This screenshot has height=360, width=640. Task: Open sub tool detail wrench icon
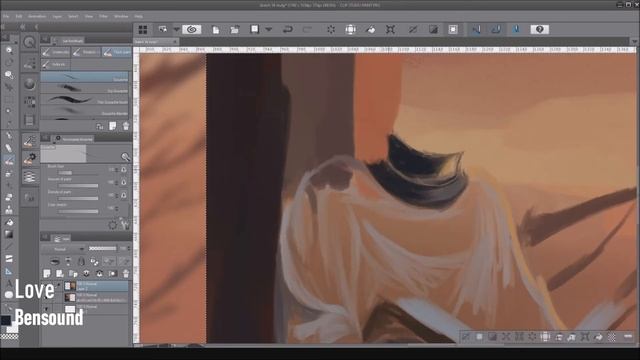(x=124, y=224)
